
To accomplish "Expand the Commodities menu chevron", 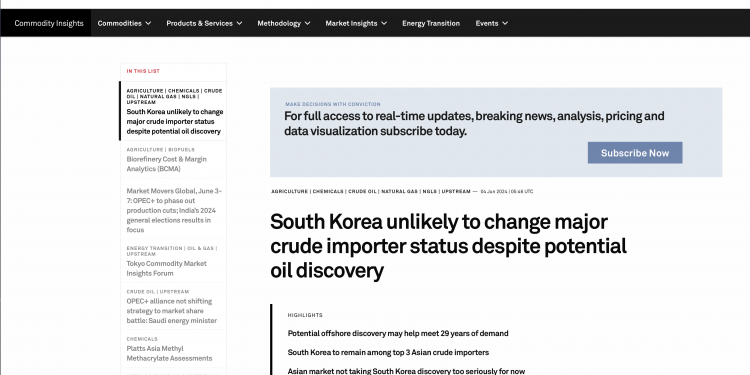I will point(148,23).
